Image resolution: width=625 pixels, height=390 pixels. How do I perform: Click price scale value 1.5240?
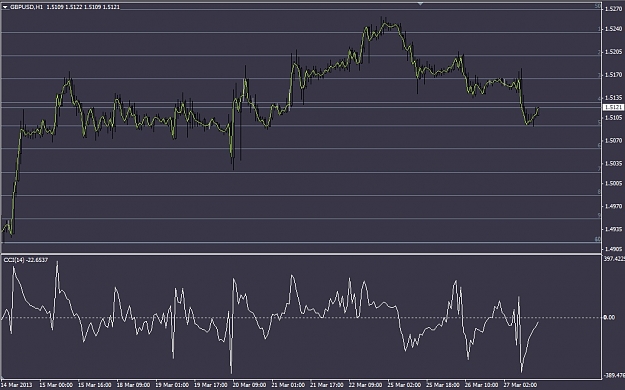pos(613,29)
